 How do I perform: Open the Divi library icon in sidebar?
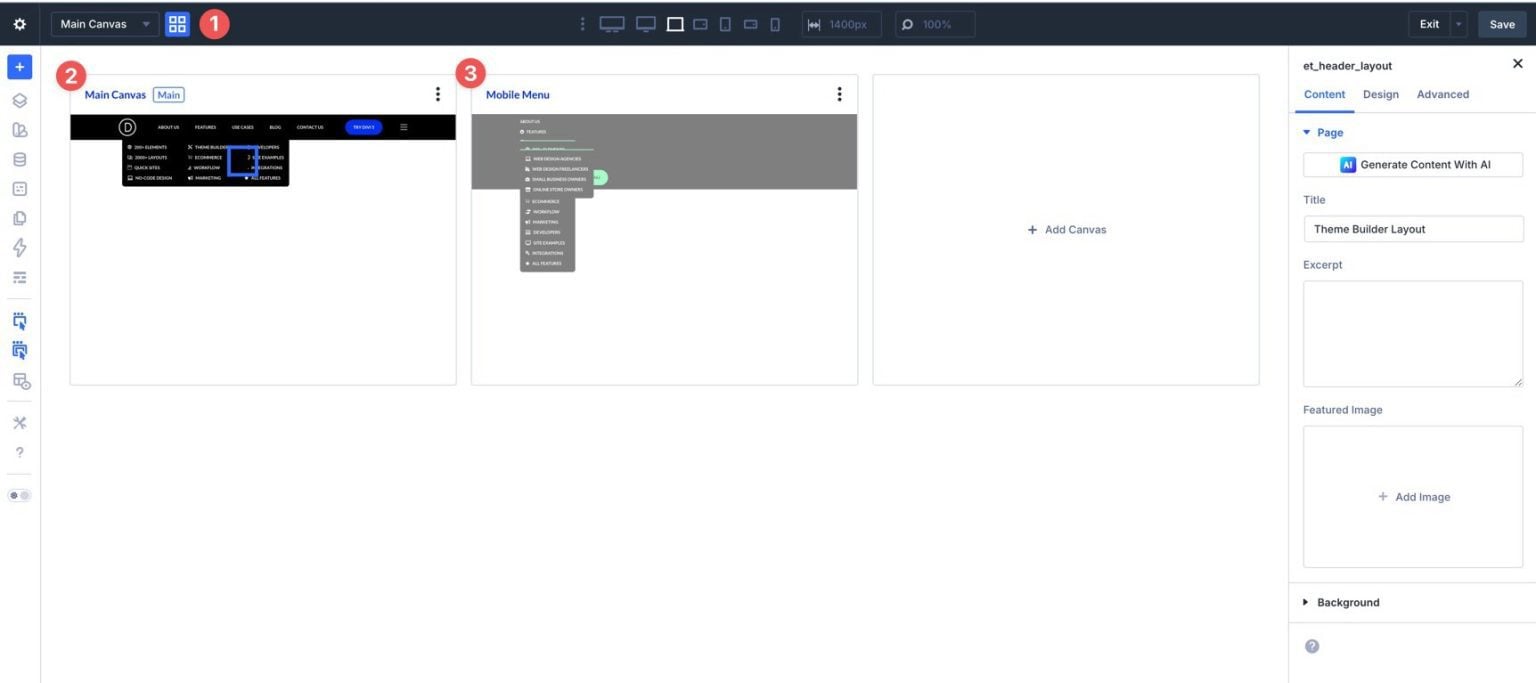pos(20,130)
